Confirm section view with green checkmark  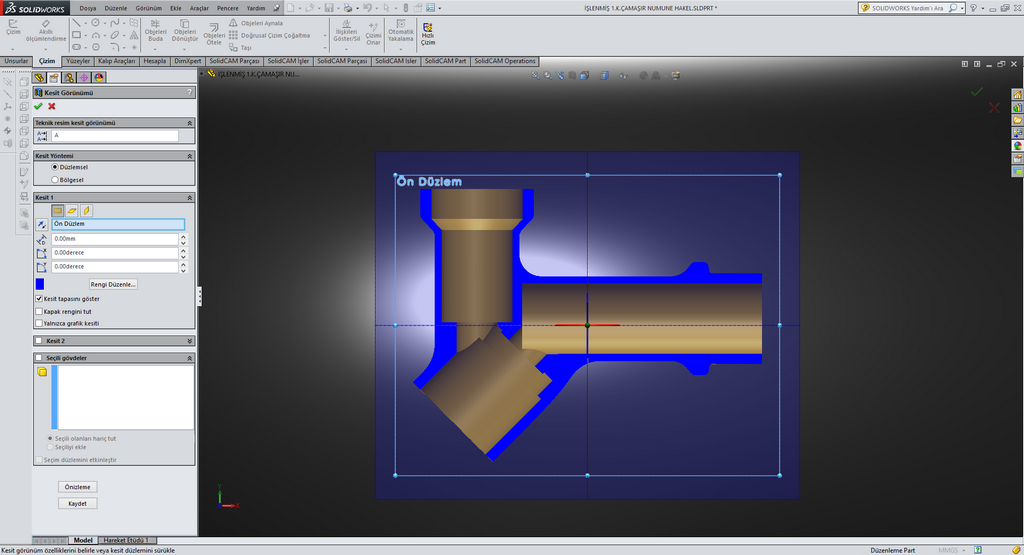pos(38,106)
